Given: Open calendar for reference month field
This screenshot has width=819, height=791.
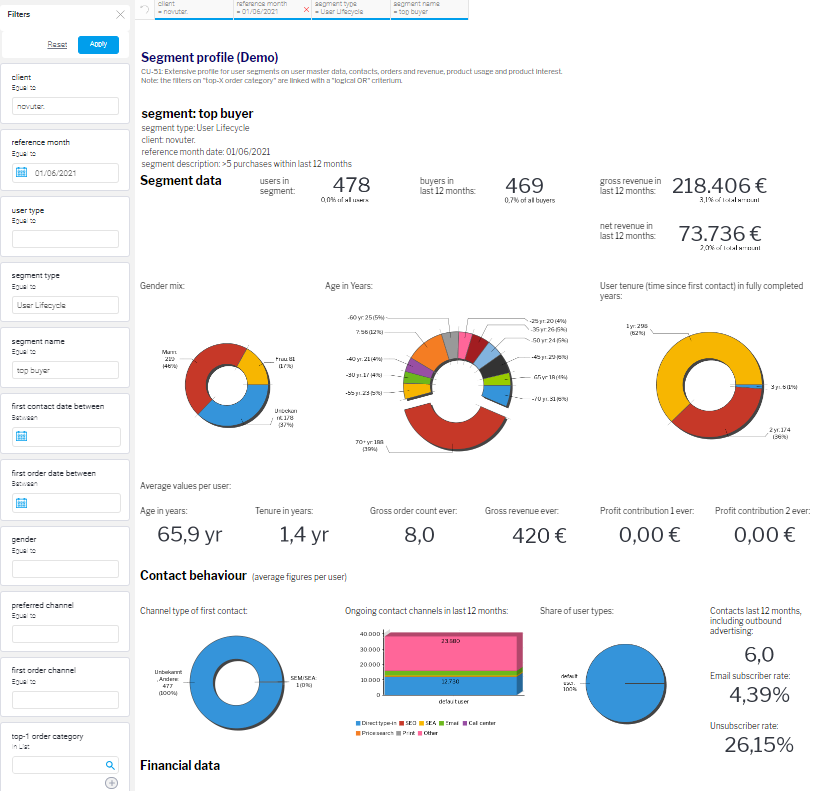Looking at the screenshot, I should click(x=22, y=173).
